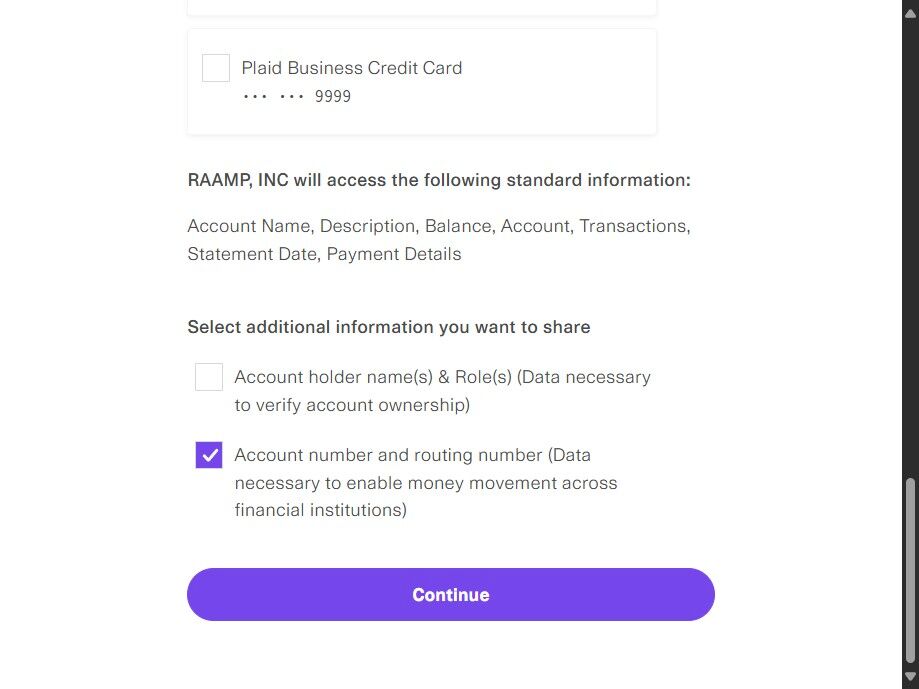
Task: Click the 'Statement Date, Payment Details' text
Action: (x=324, y=254)
